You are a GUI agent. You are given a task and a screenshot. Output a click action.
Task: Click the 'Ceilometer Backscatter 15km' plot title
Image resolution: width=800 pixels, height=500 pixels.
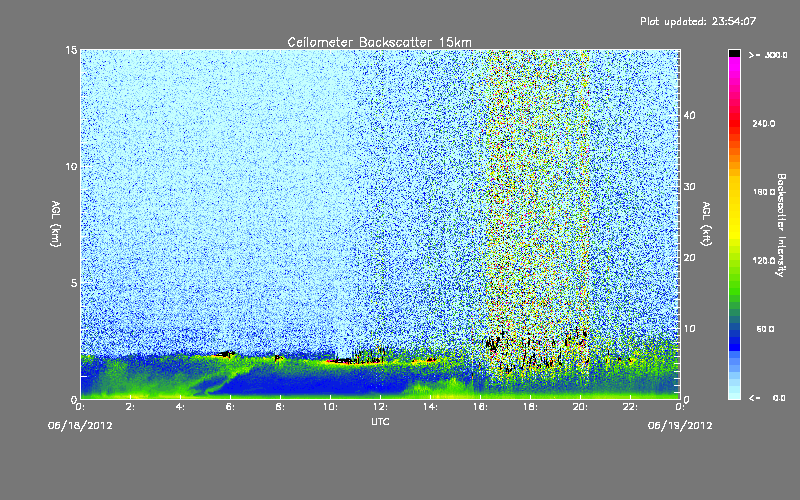tap(379, 42)
